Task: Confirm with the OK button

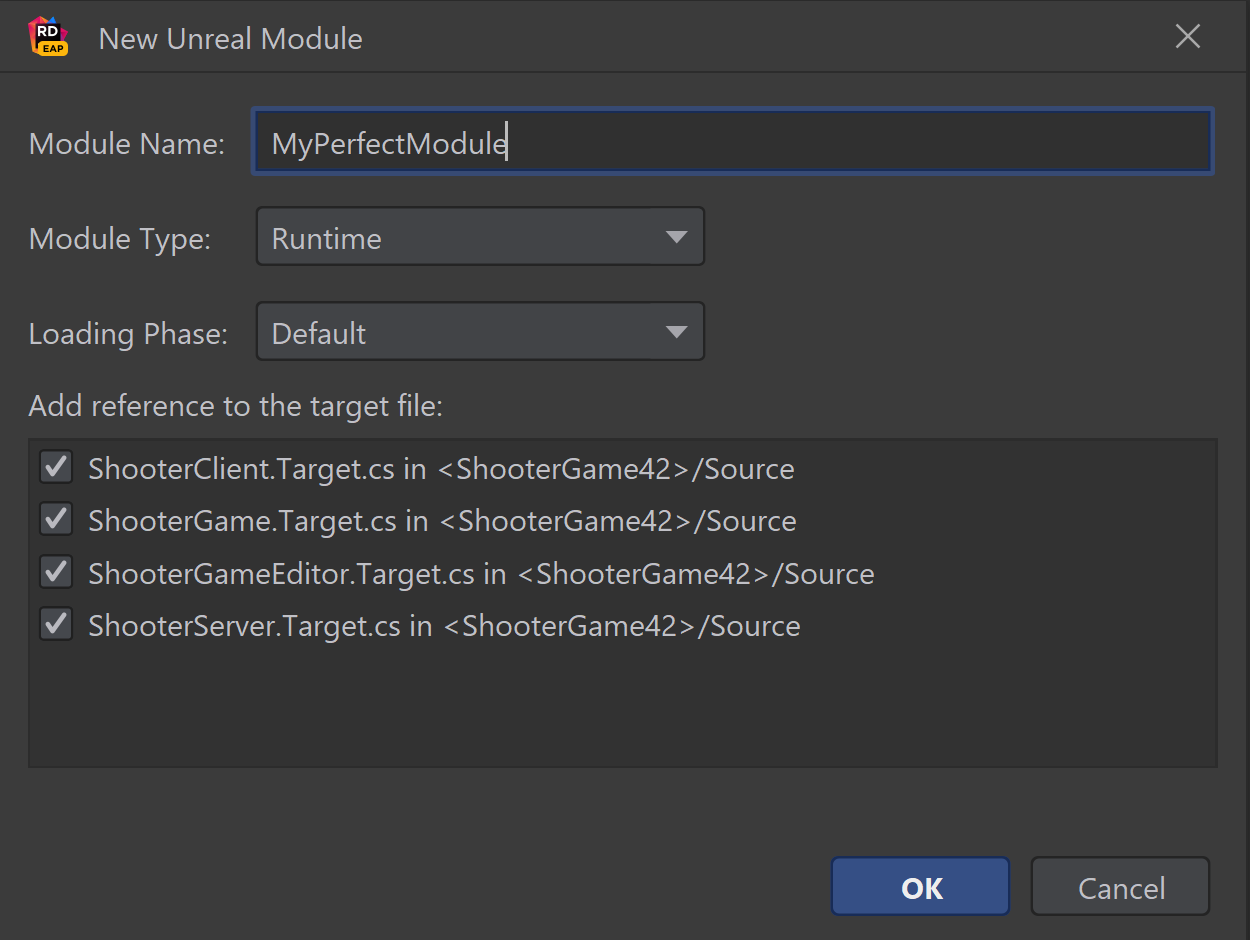Action: pyautogui.click(x=920, y=887)
